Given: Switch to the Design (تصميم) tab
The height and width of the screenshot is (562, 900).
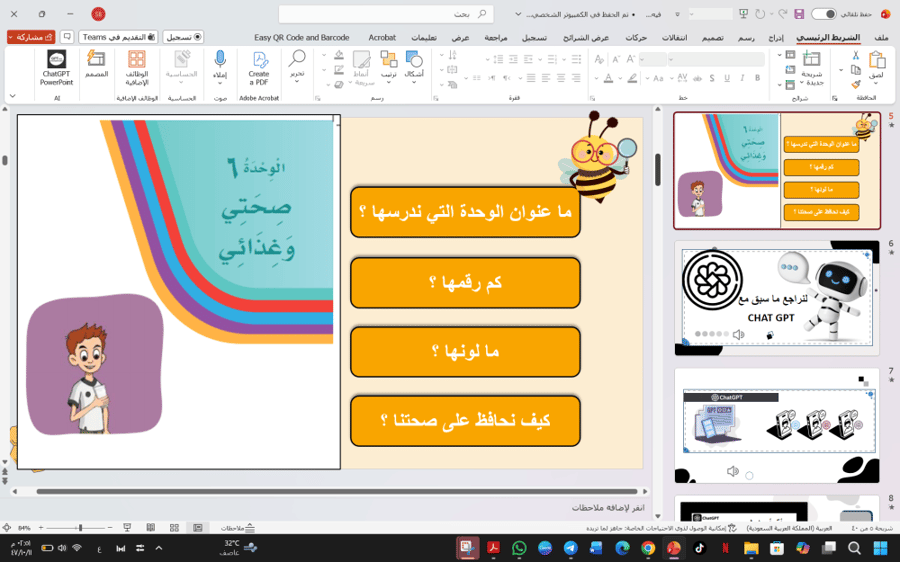Looking at the screenshot, I should coord(713,37).
